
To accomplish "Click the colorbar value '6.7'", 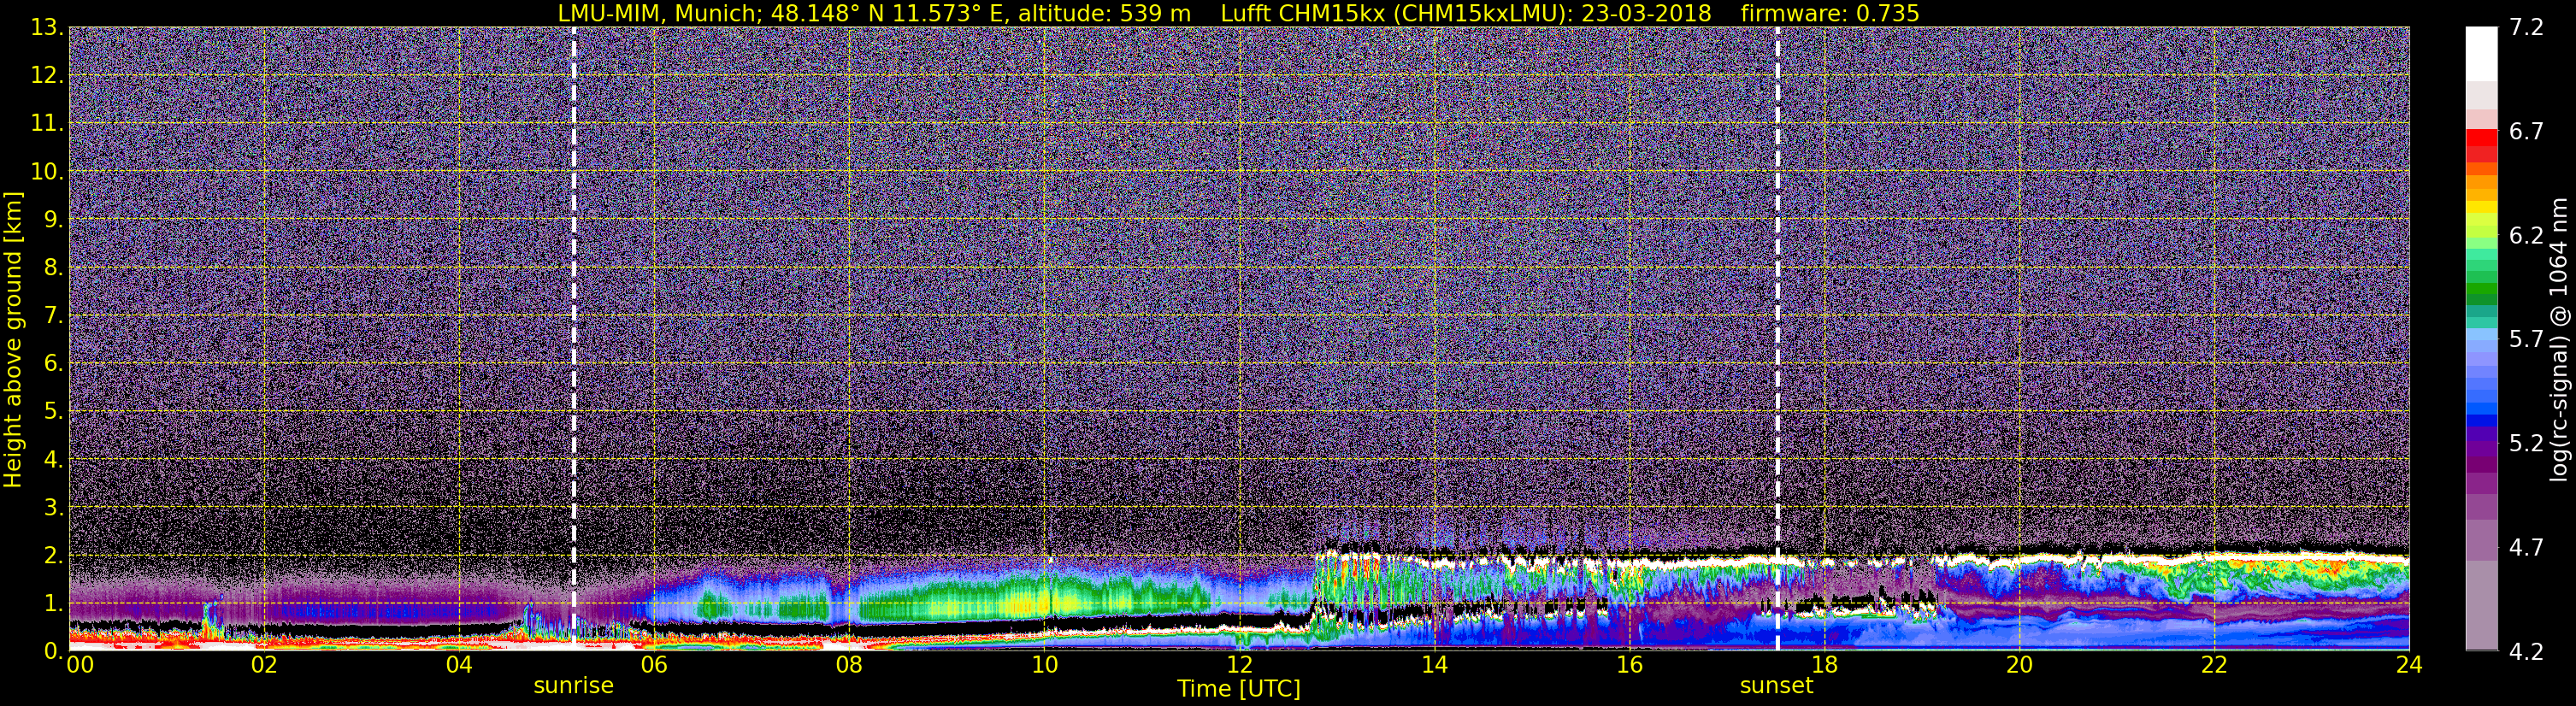I will (2526, 131).
